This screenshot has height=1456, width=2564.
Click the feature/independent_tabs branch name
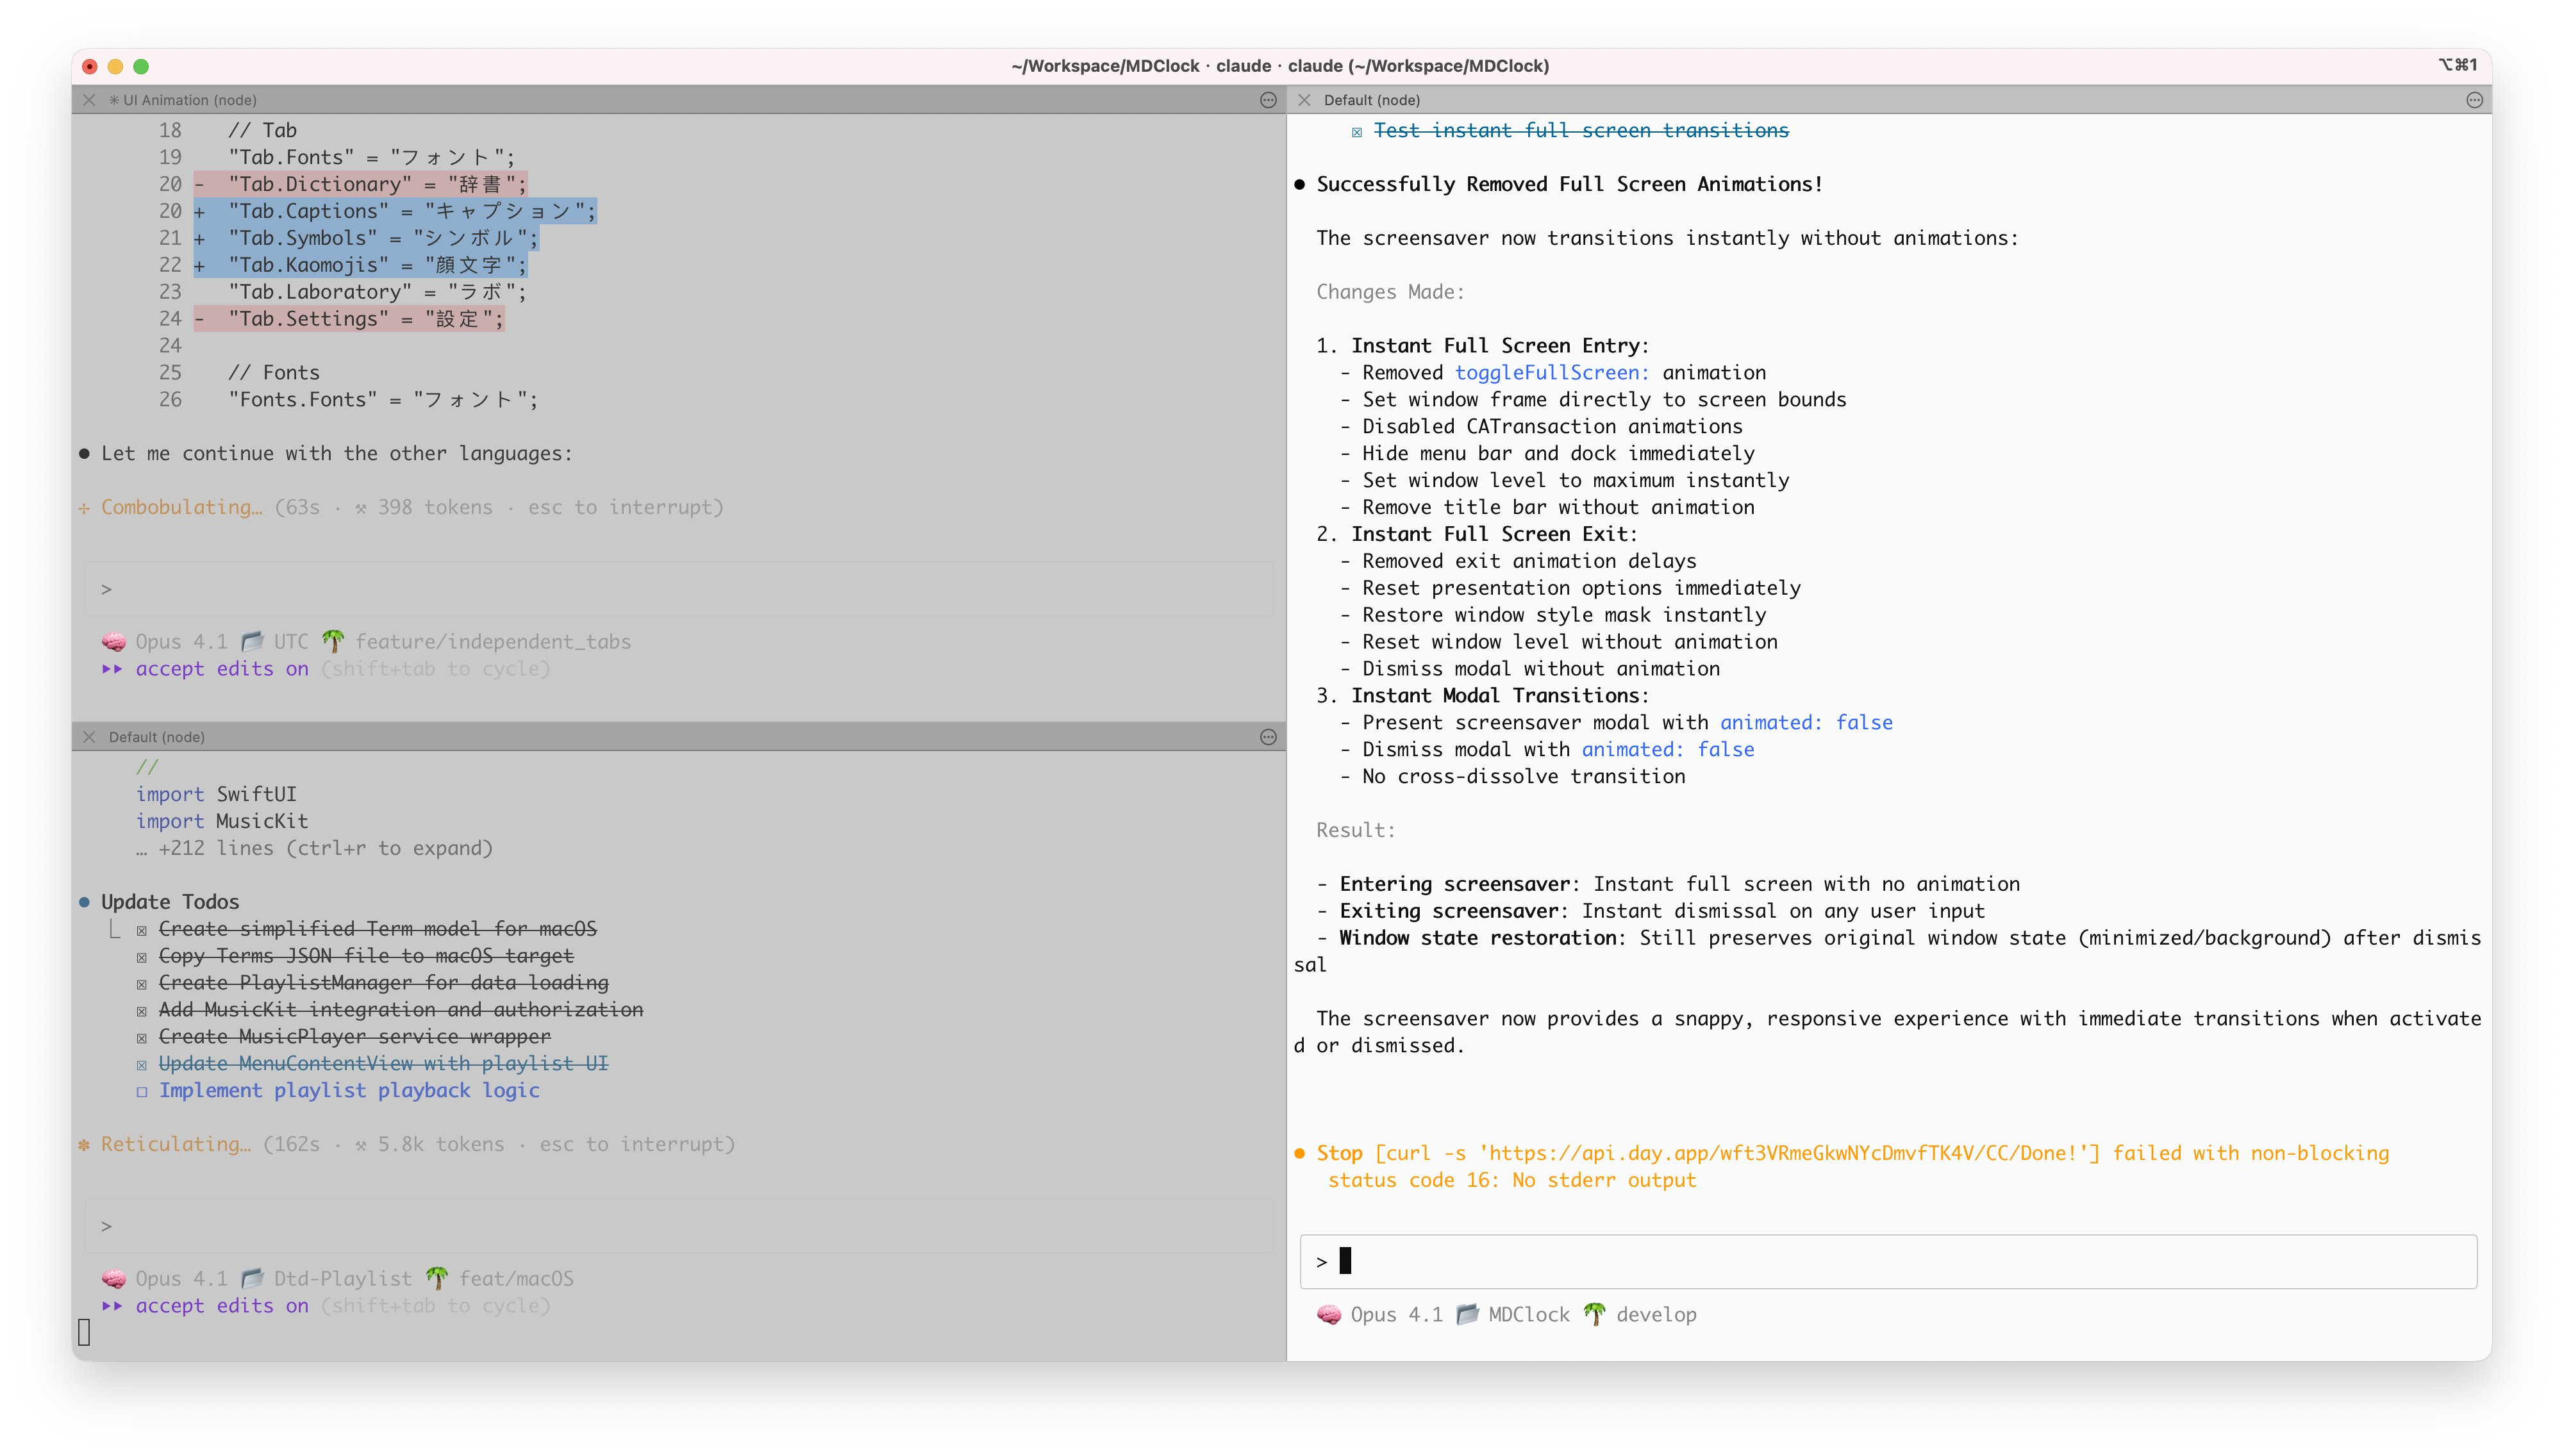coord(493,641)
